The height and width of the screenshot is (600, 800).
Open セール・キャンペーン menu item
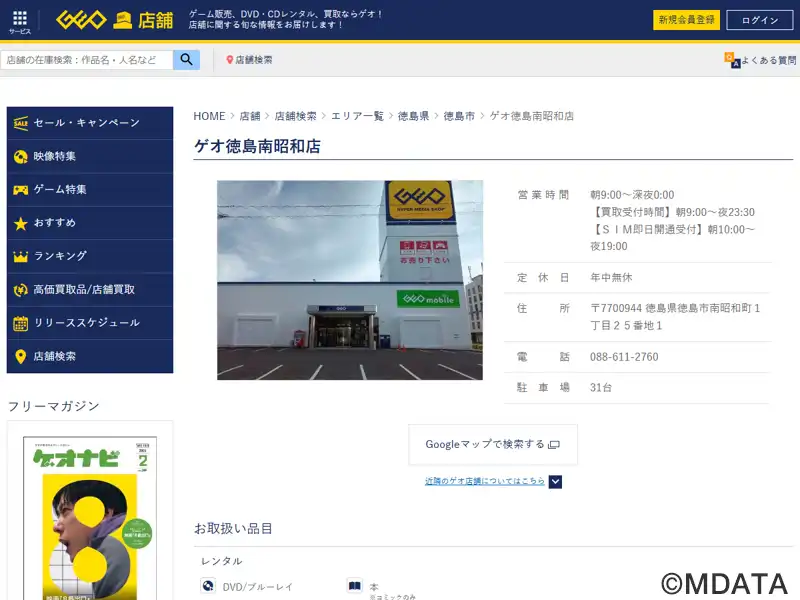(x=89, y=123)
